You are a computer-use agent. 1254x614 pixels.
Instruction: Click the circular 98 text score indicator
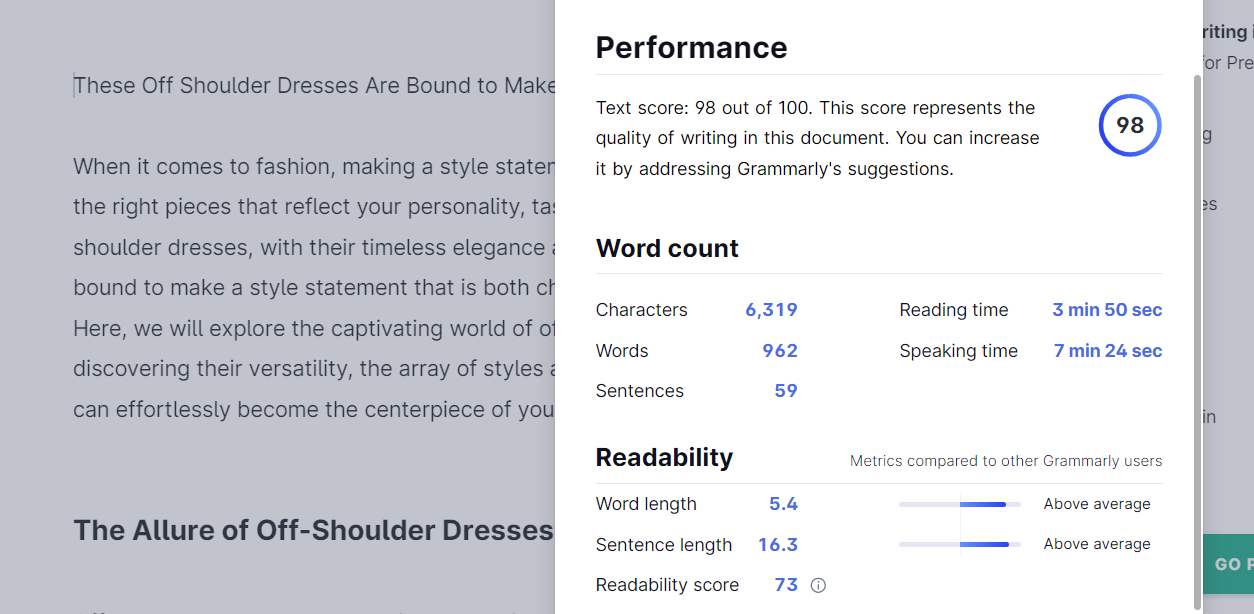1130,125
